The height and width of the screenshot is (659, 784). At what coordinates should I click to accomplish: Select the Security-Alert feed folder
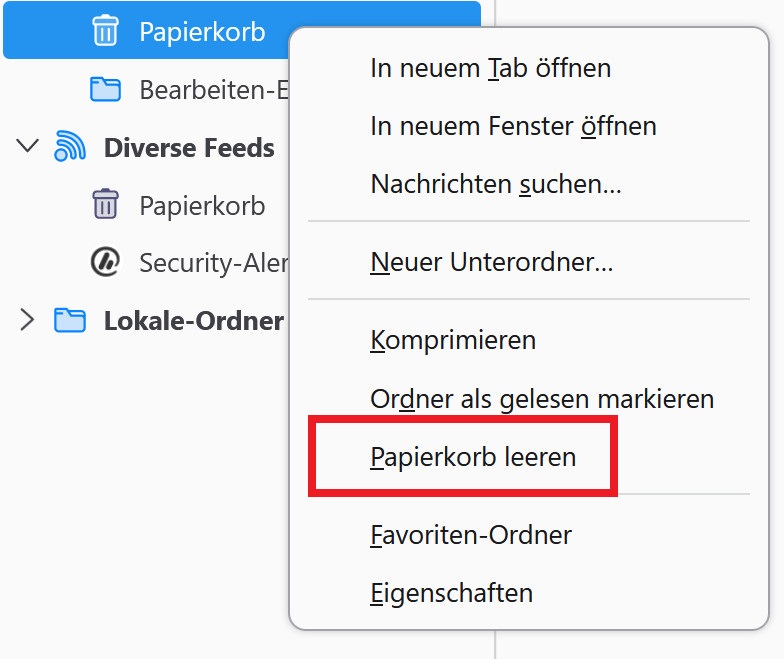(x=214, y=263)
